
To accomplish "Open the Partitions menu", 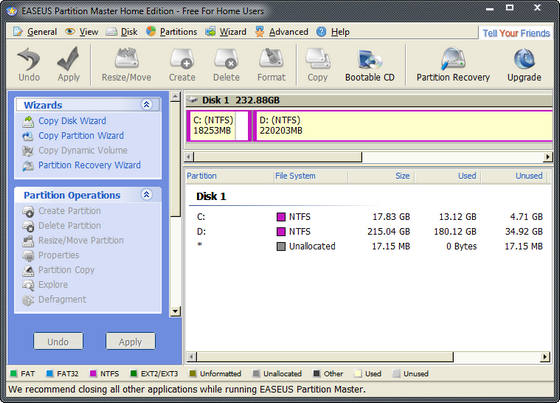I will 172,32.
